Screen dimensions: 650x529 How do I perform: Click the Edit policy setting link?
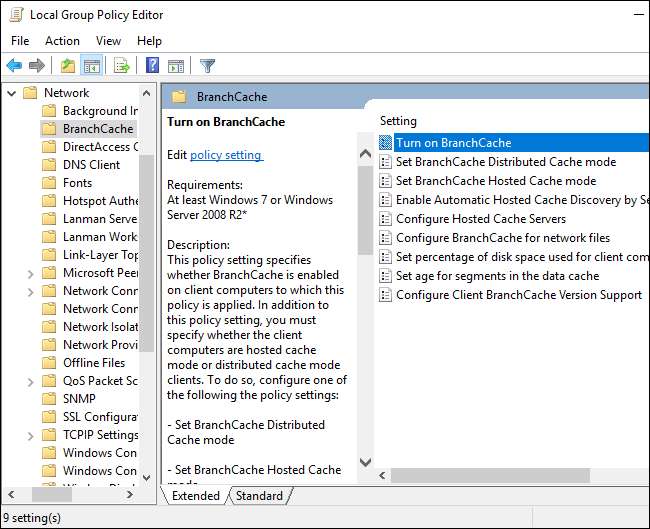226,155
